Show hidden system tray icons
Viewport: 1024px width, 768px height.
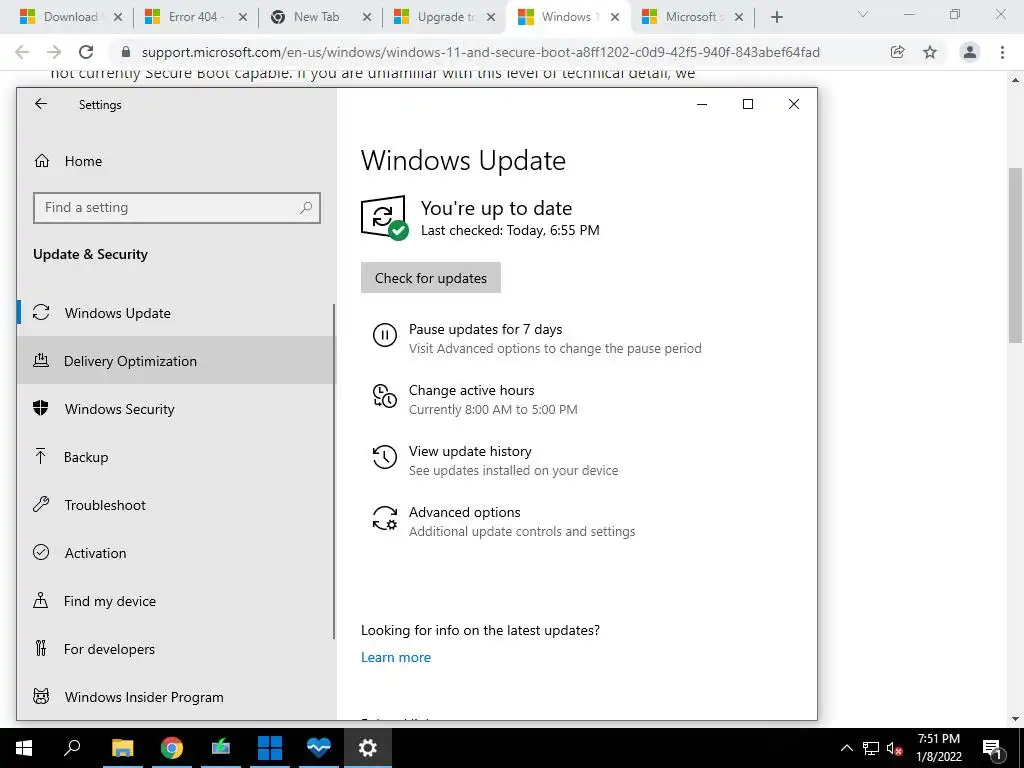pyautogui.click(x=846, y=748)
